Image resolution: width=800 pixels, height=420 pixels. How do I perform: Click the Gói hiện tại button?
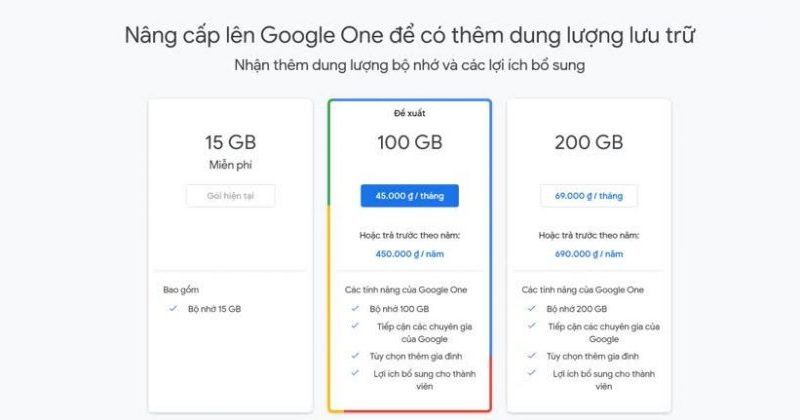pyautogui.click(x=230, y=196)
